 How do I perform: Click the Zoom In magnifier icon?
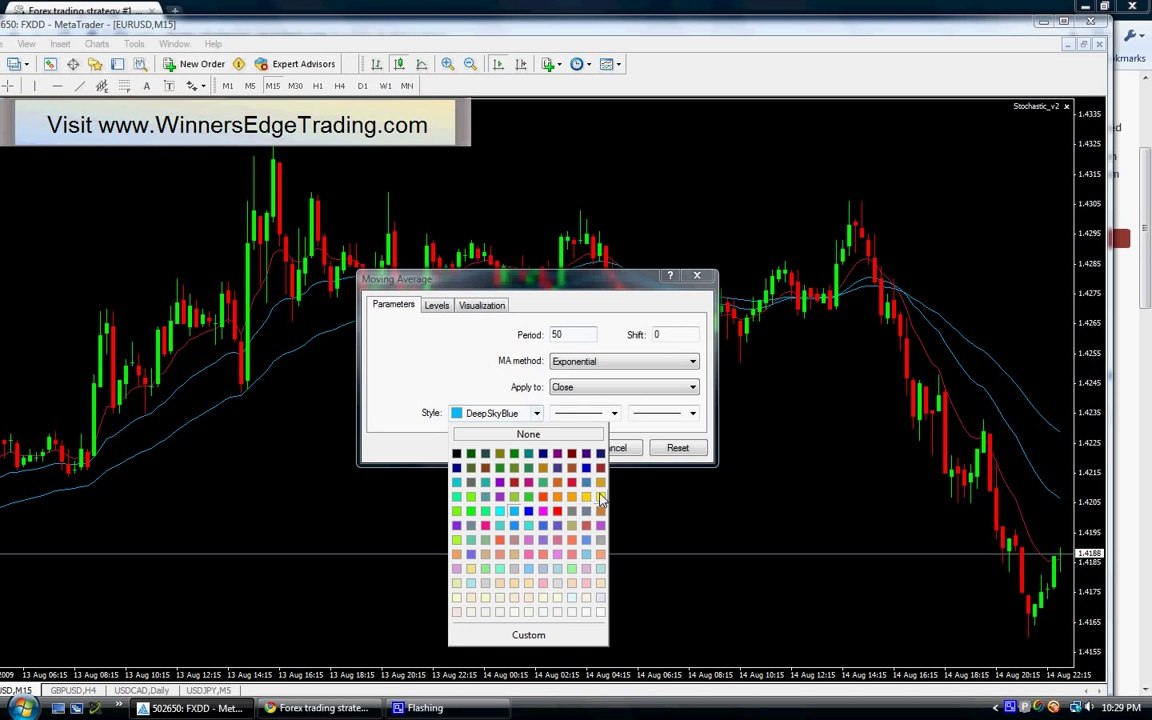(x=447, y=64)
